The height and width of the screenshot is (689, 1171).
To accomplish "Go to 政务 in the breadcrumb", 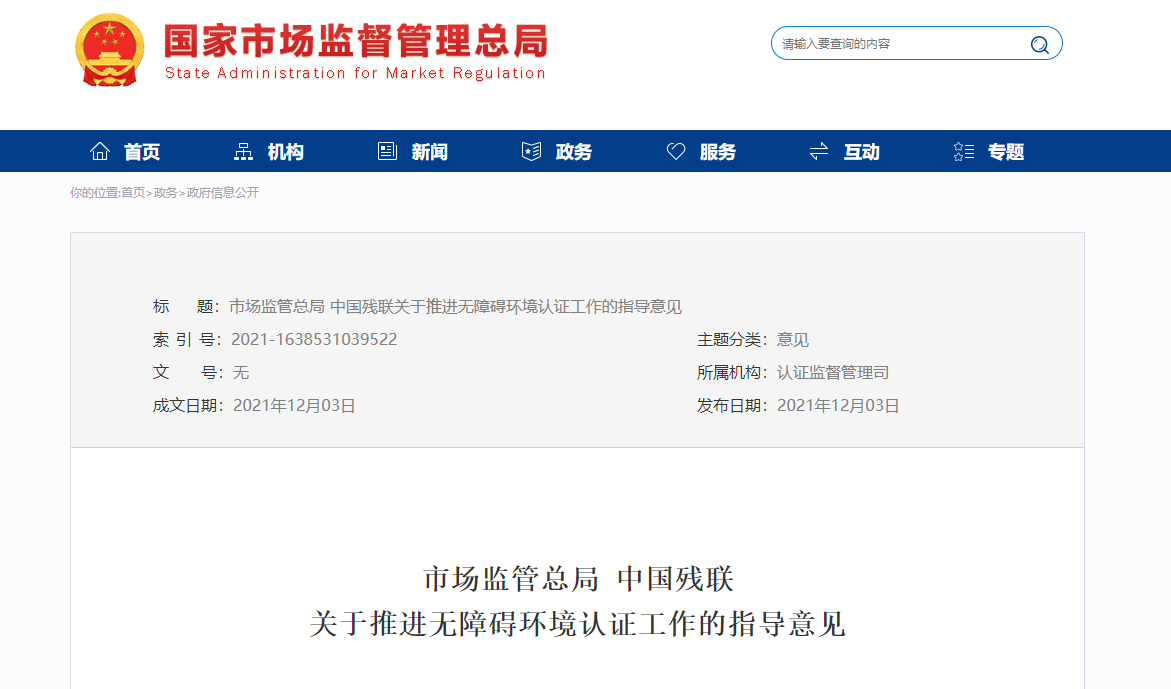I will click(x=165, y=193).
